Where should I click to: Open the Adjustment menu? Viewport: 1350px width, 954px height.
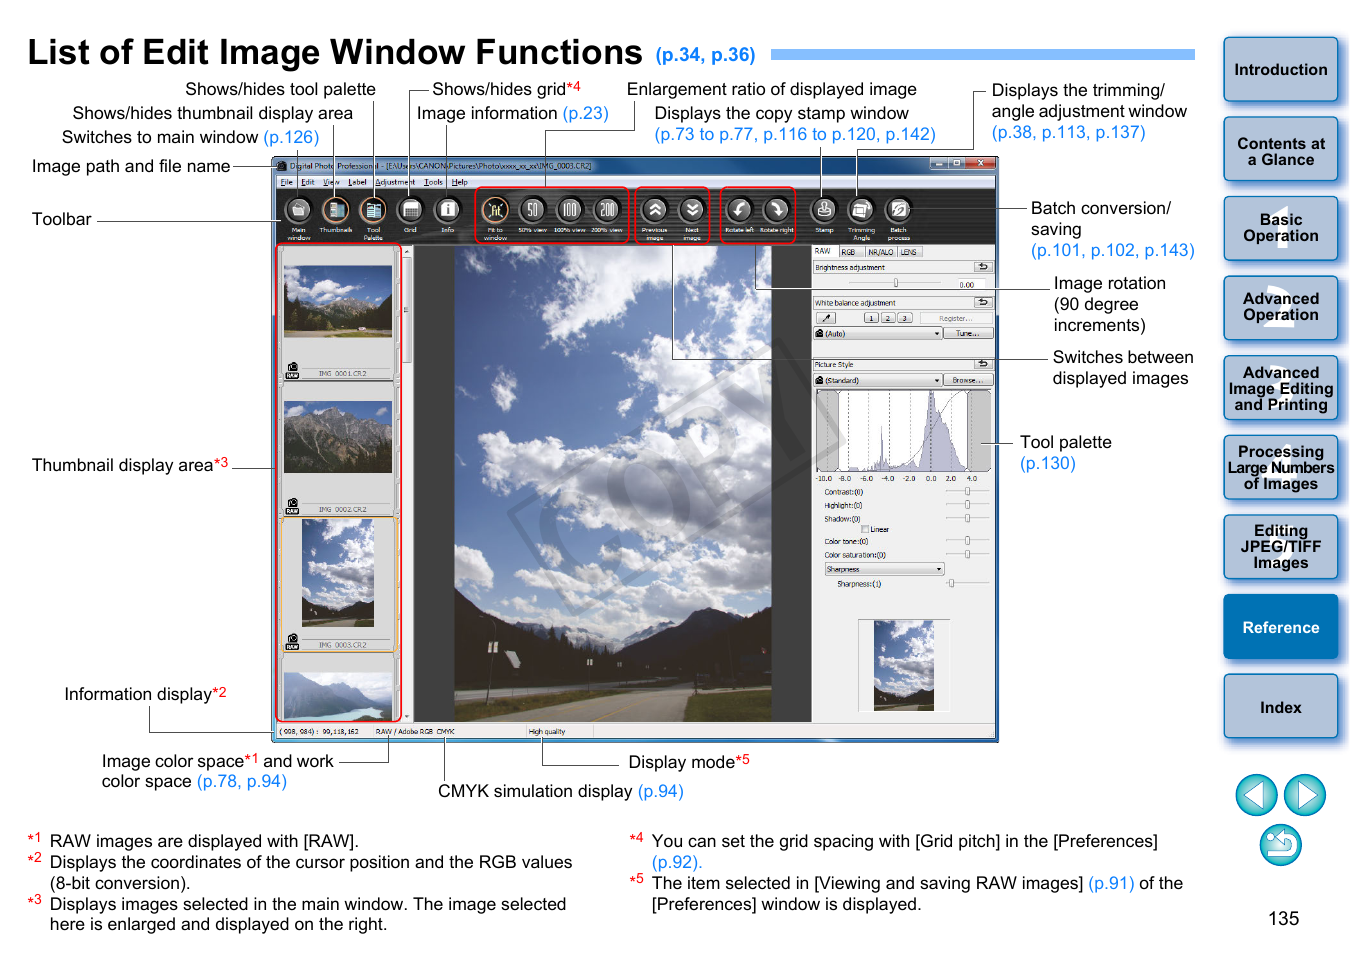point(393,182)
